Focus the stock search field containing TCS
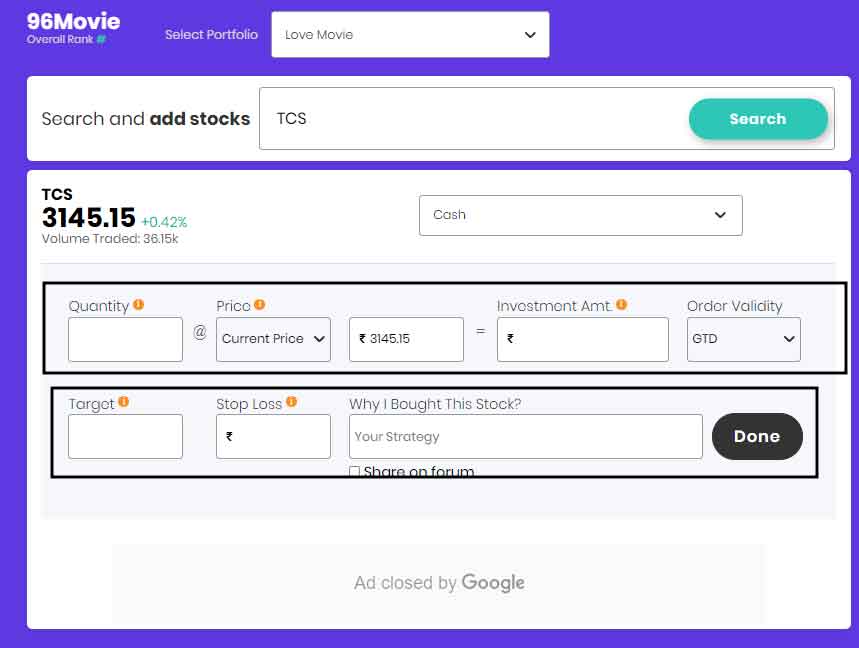 point(472,119)
